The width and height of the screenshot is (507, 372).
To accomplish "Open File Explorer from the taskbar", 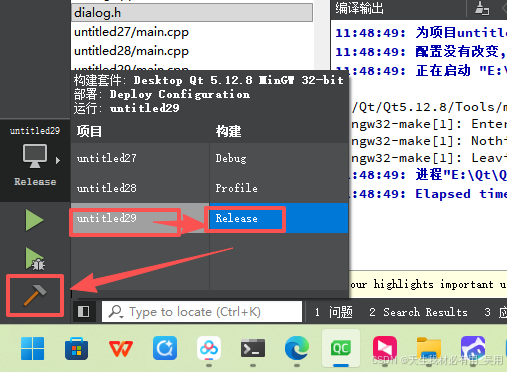I will tap(429, 349).
